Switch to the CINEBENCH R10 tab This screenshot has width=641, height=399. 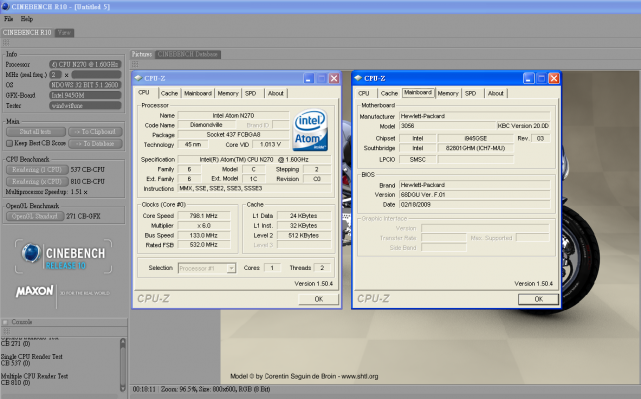(27, 32)
